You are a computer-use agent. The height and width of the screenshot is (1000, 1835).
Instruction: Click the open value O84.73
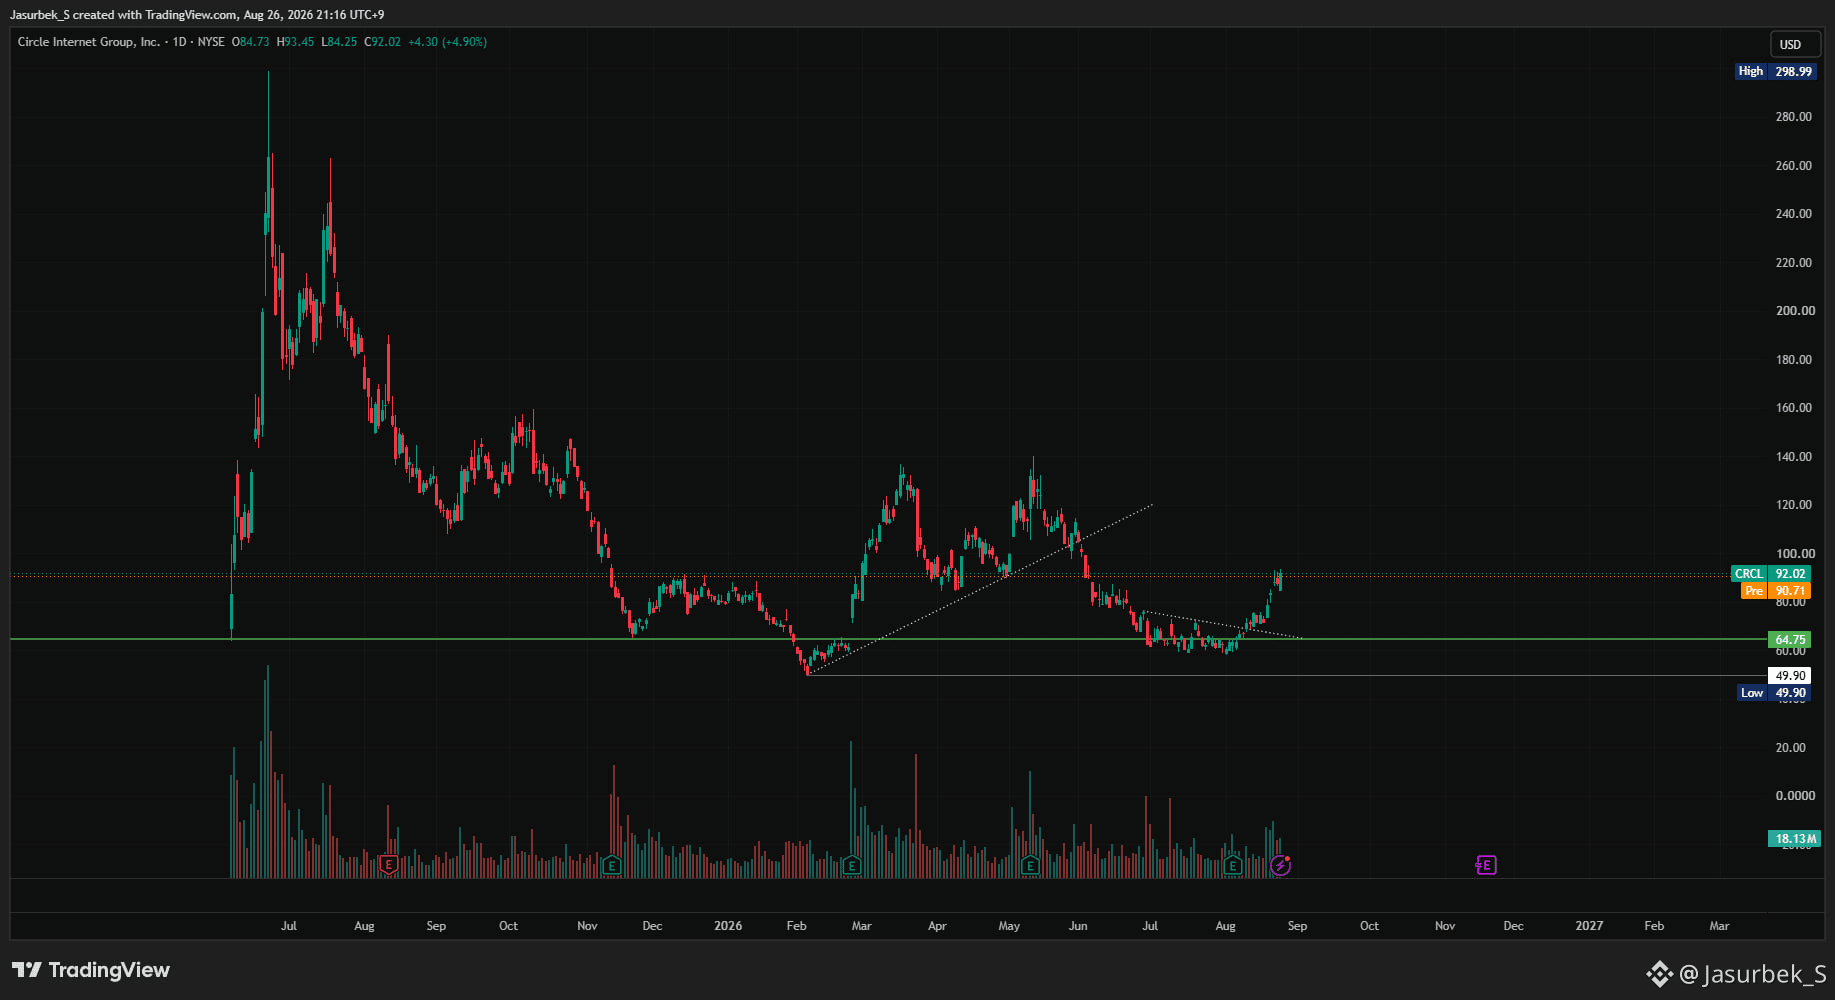click(x=251, y=42)
